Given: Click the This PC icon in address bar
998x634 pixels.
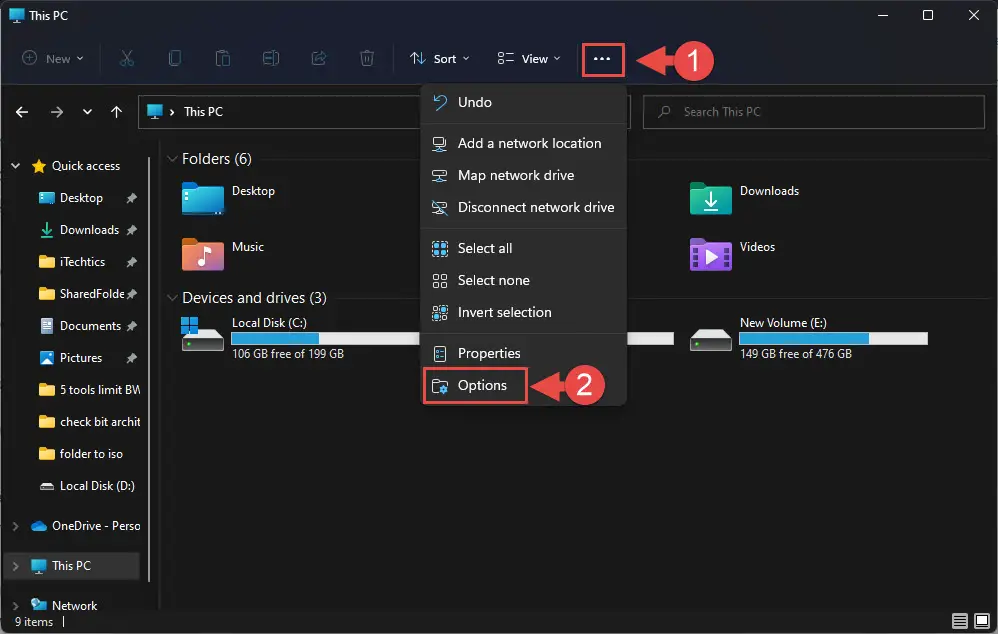Looking at the screenshot, I should (155, 112).
